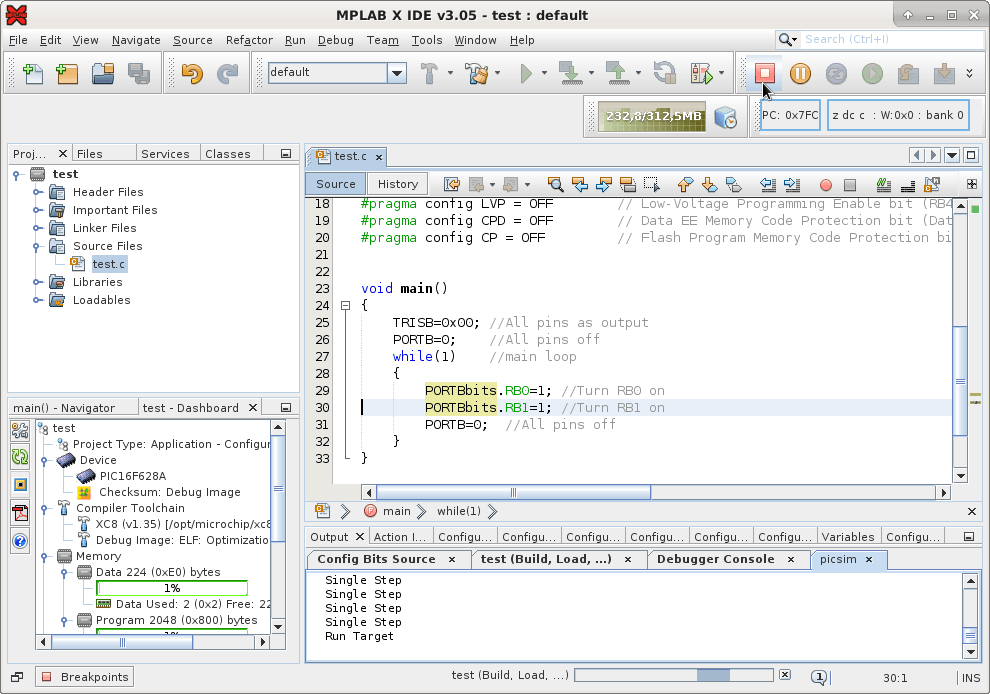Open the editor documents list dropdown arrow
Image resolution: width=990 pixels, height=694 pixels.
(x=952, y=155)
